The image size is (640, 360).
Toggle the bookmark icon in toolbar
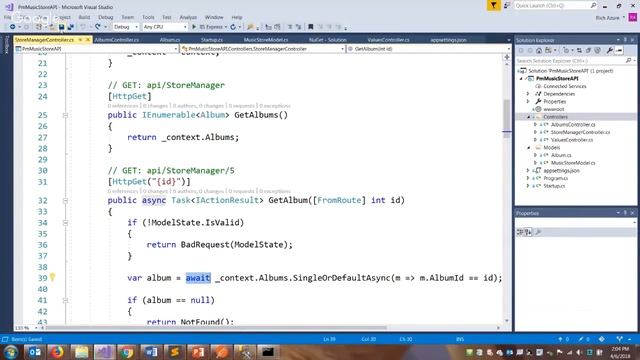pos(311,27)
